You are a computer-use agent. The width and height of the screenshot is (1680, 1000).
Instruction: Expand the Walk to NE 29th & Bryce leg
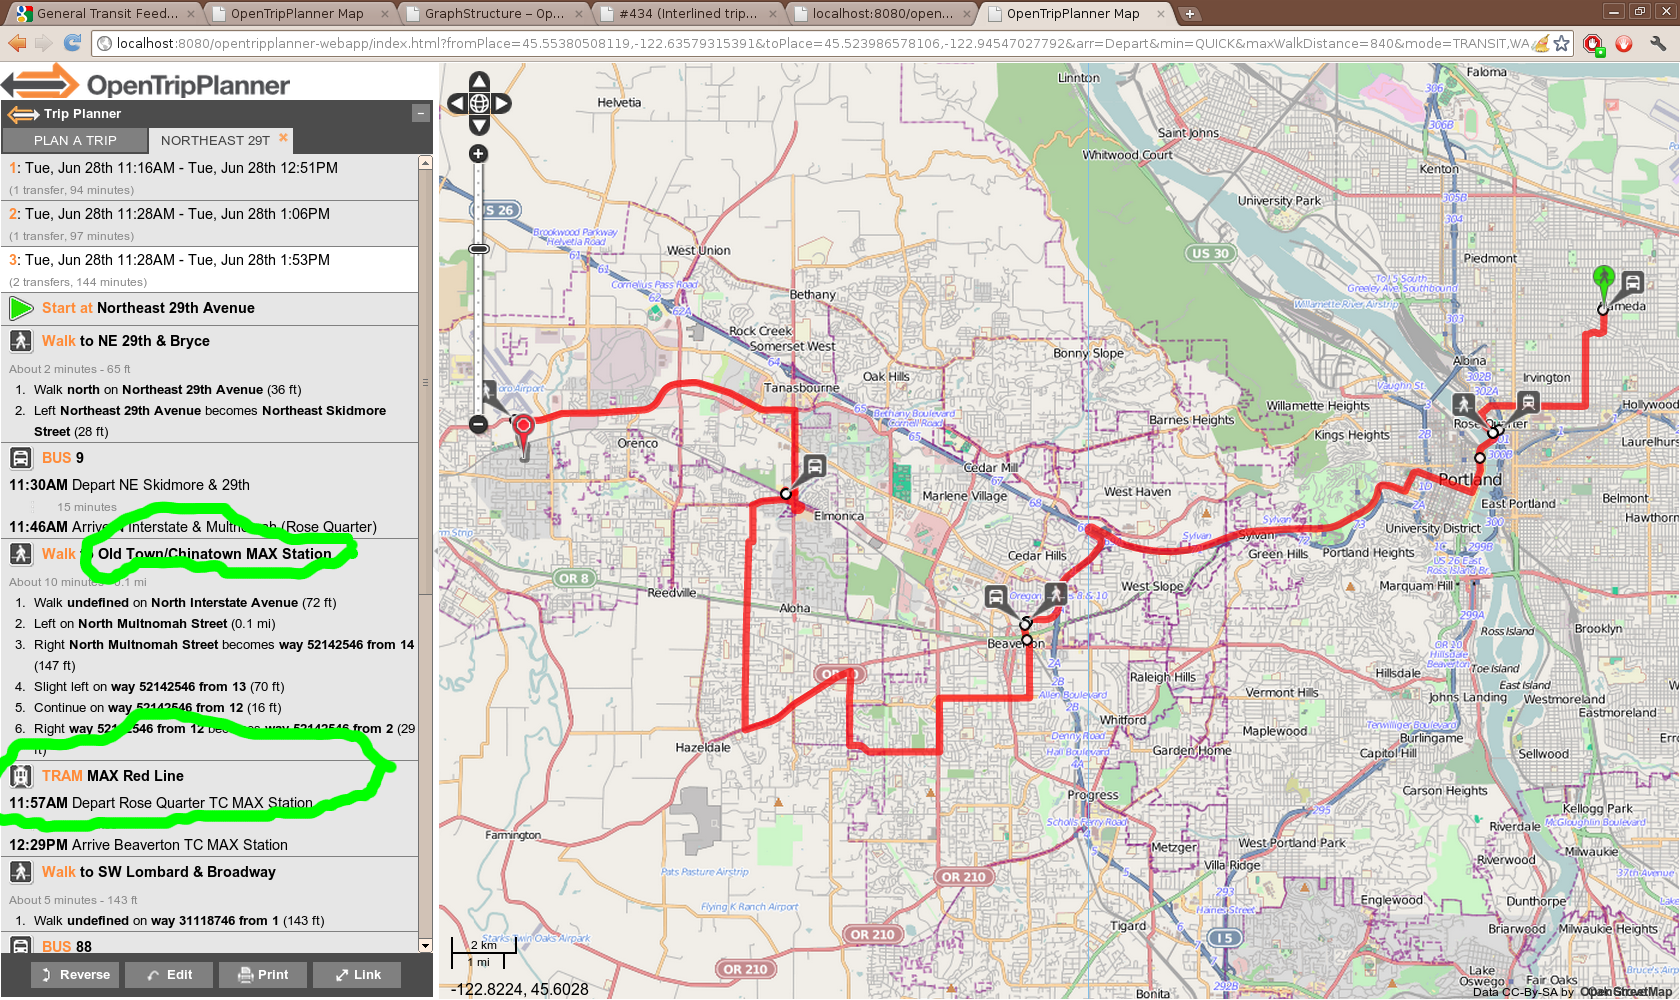coord(126,341)
